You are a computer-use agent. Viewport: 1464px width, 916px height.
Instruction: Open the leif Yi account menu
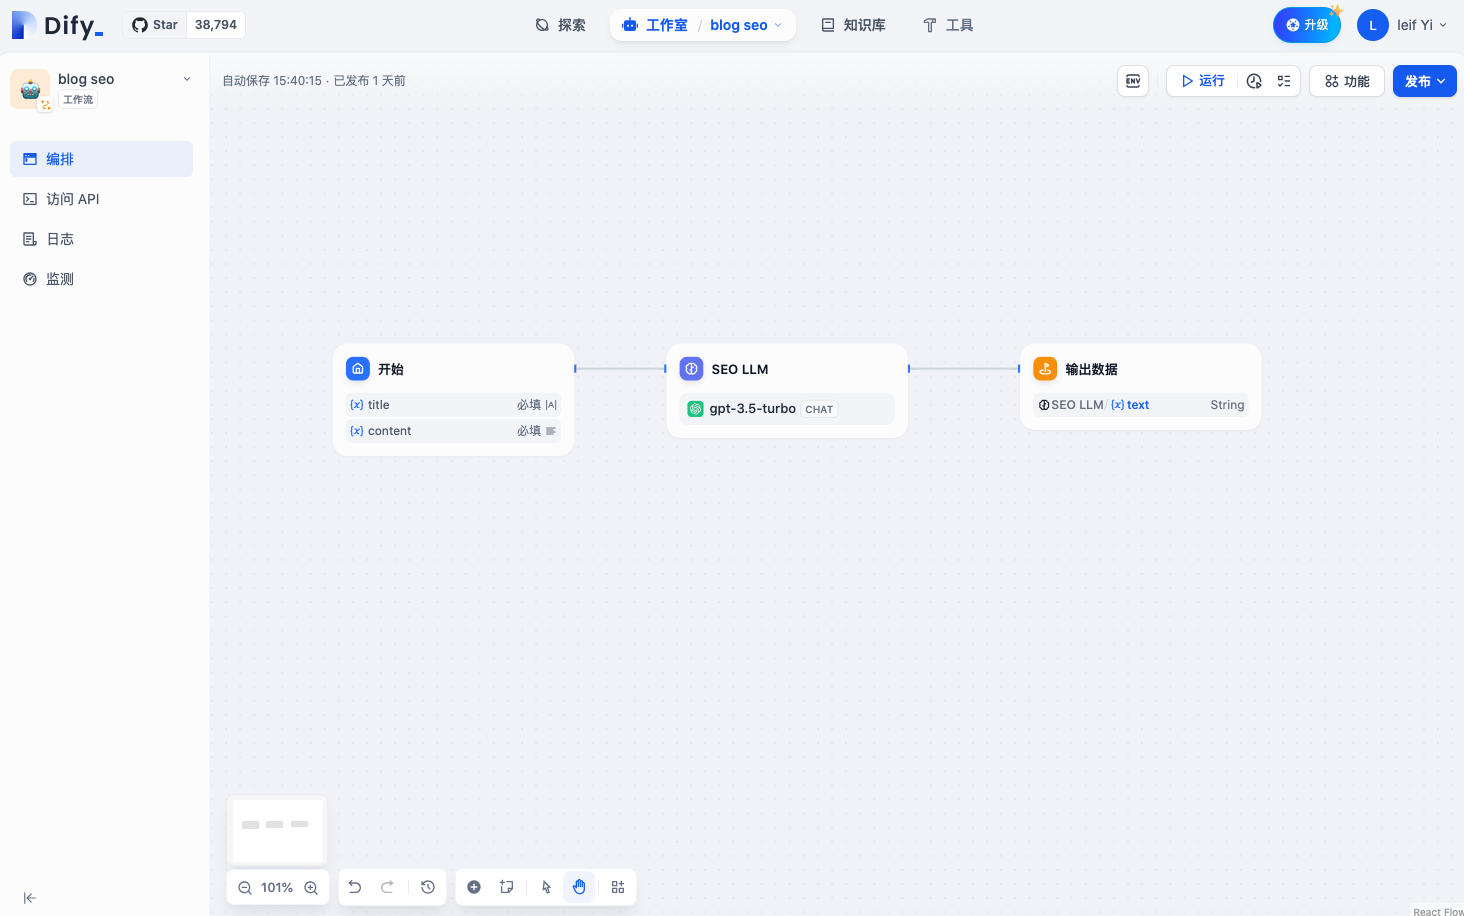(1403, 25)
